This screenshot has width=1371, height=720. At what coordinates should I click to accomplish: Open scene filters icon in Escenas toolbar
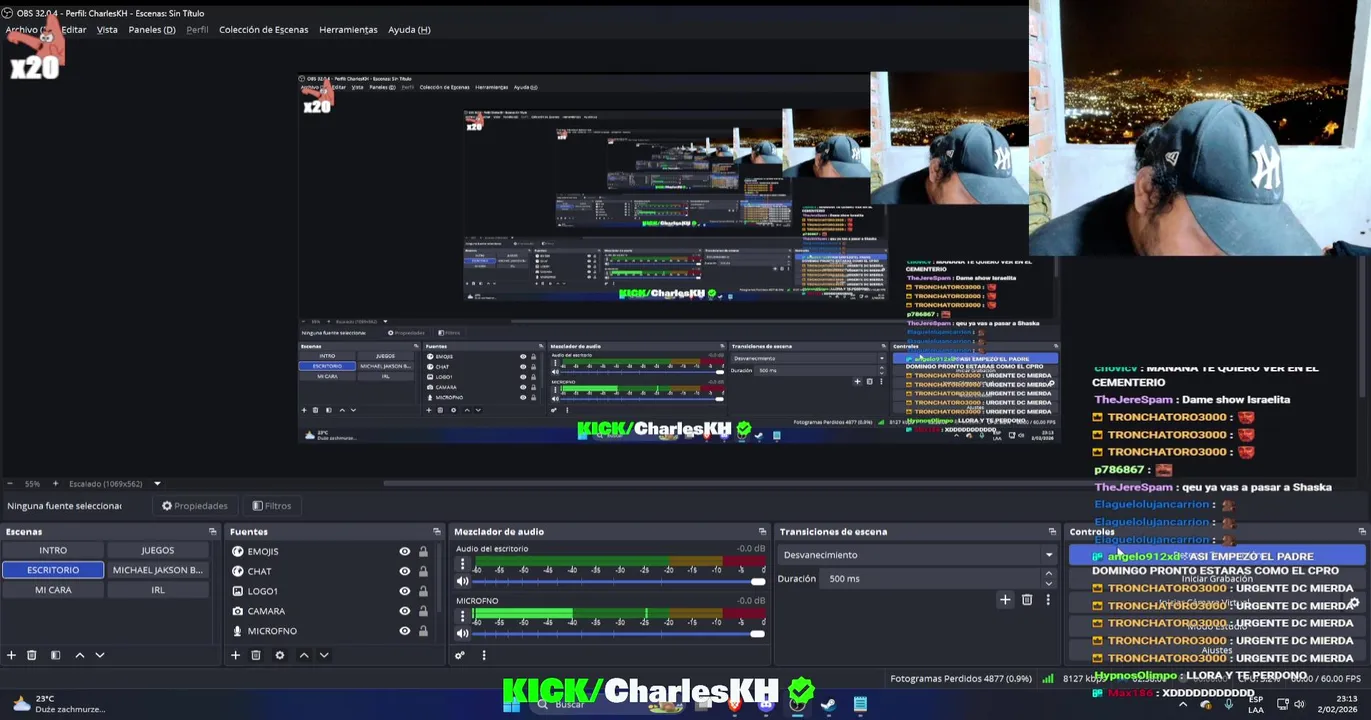tap(55, 655)
